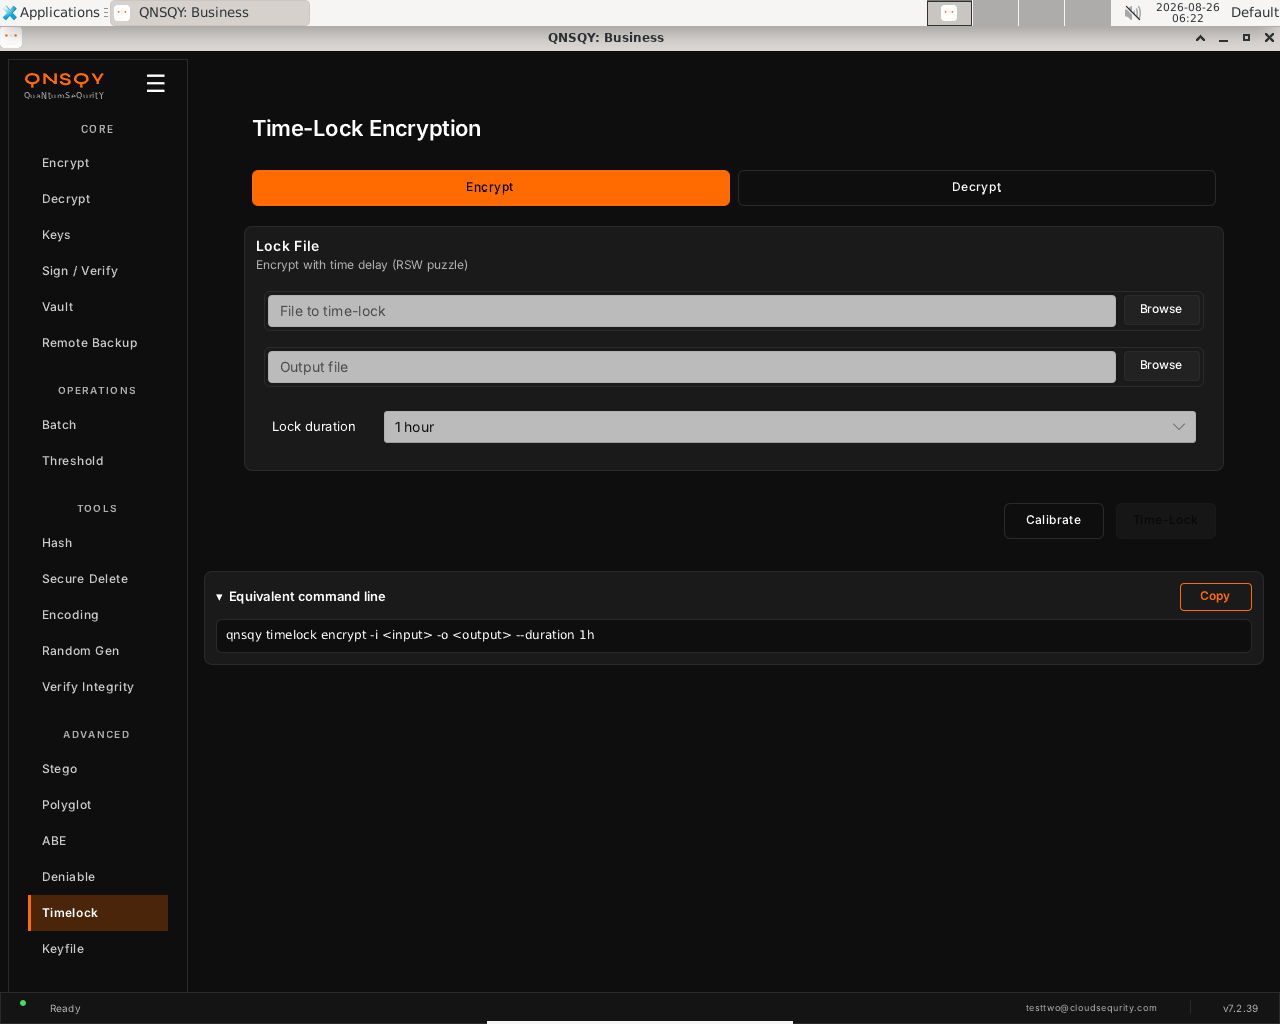Image resolution: width=1280 pixels, height=1024 pixels.
Task: Click the Output file input field
Action: (692, 367)
